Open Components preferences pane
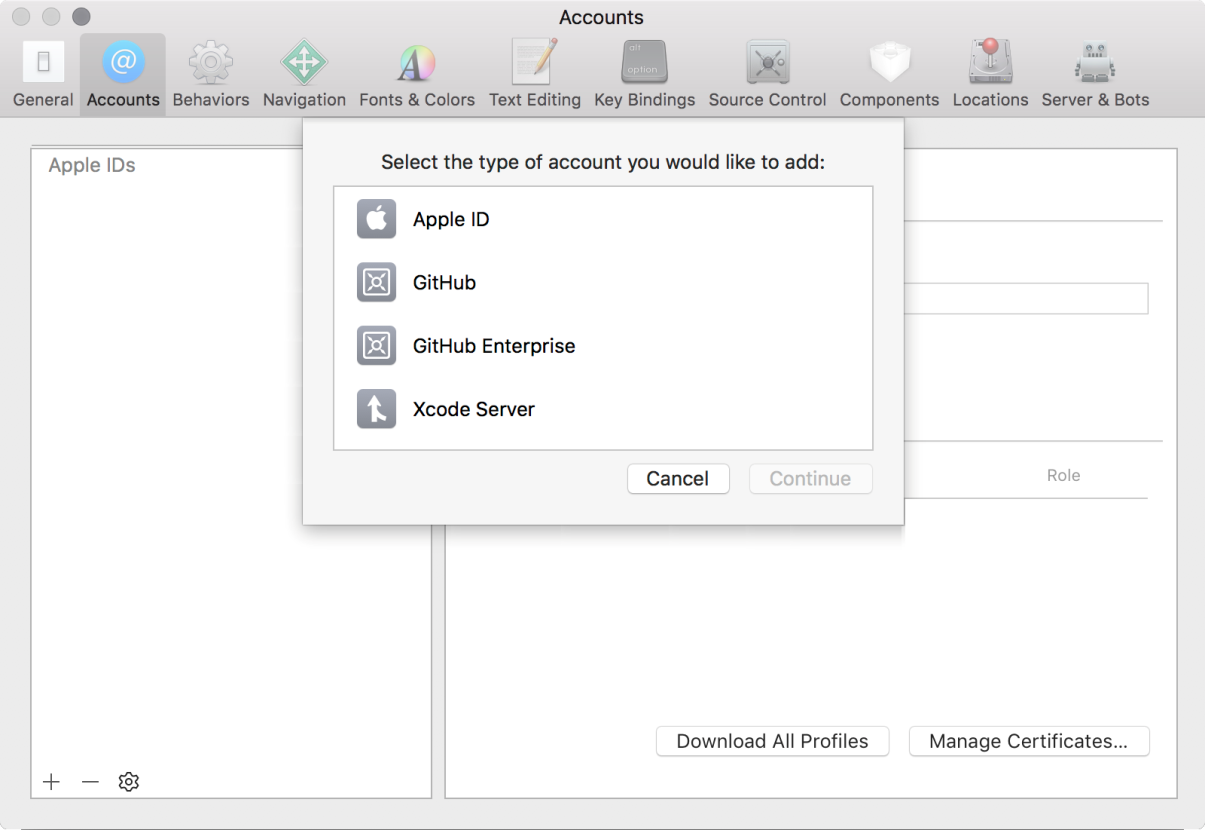Image resolution: width=1205 pixels, height=830 pixels. coord(889,74)
